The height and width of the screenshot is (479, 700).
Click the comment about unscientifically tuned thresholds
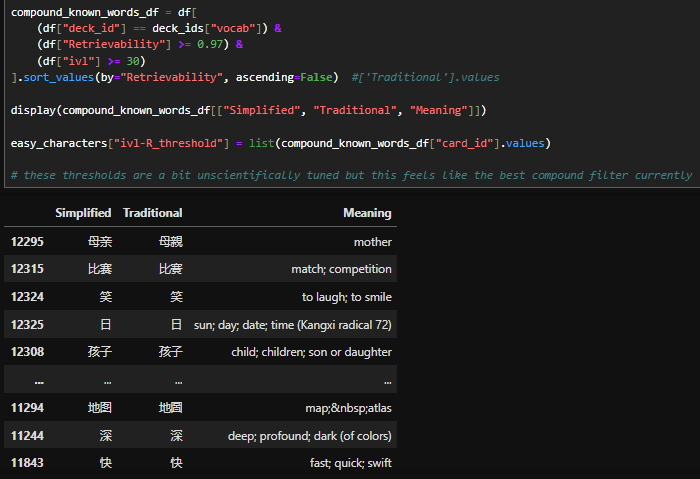pyautogui.click(x=350, y=176)
